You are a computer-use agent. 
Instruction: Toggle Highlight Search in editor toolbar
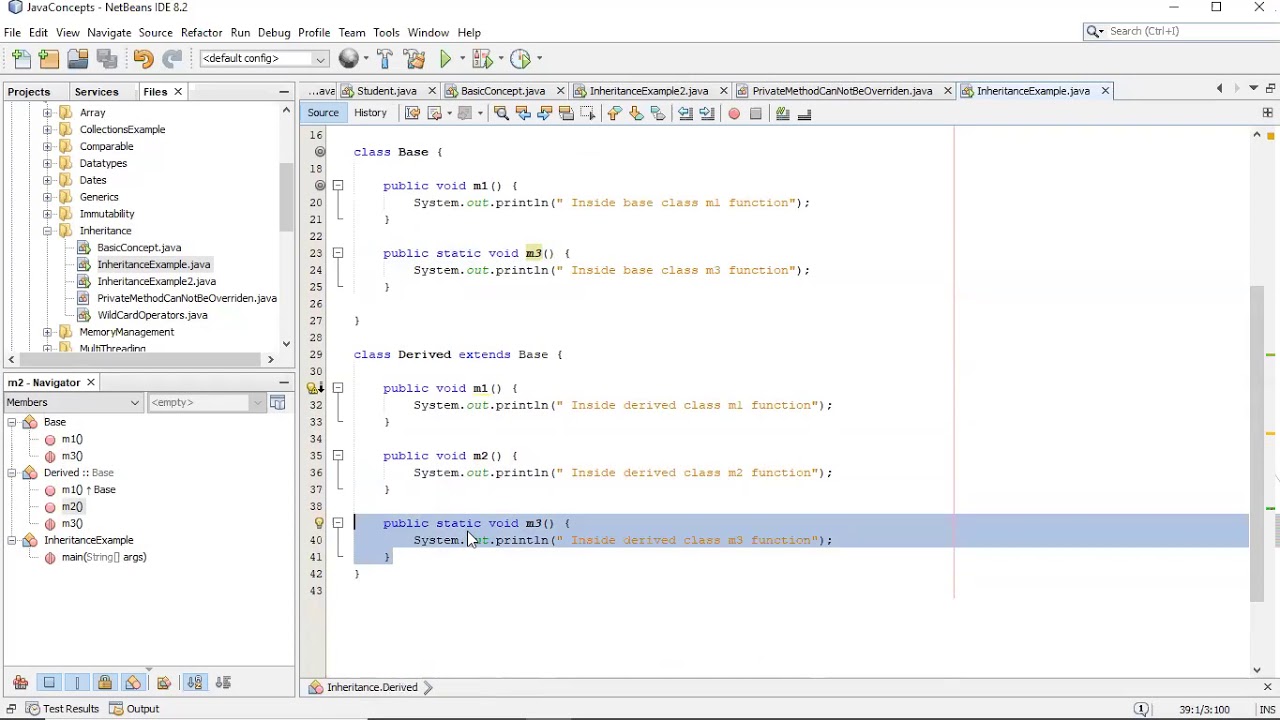pyautogui.click(x=566, y=114)
